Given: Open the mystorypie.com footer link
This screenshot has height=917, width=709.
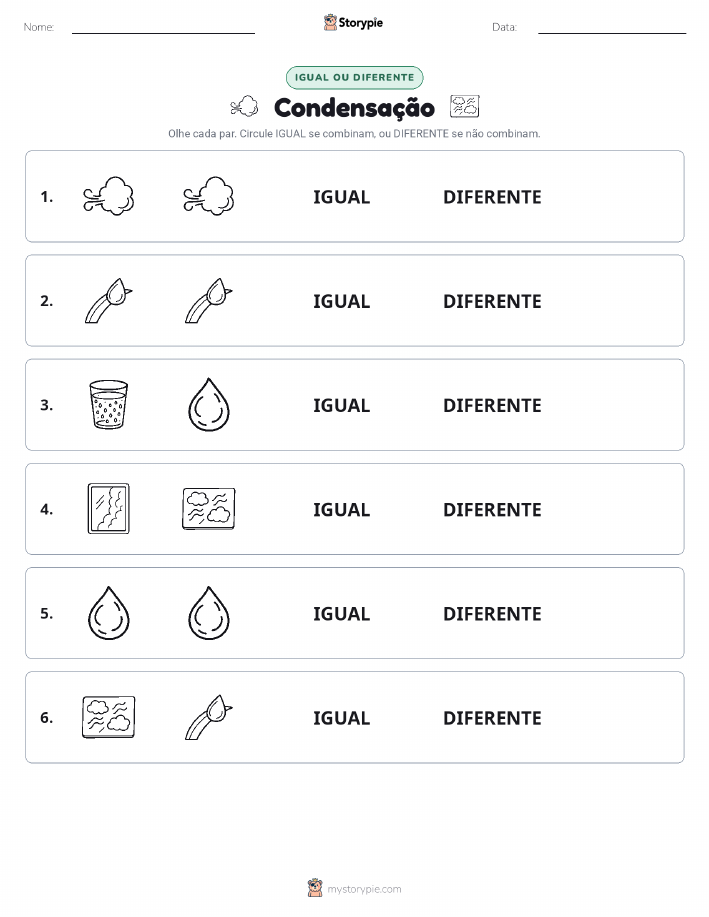Looking at the screenshot, I should coord(364,889).
